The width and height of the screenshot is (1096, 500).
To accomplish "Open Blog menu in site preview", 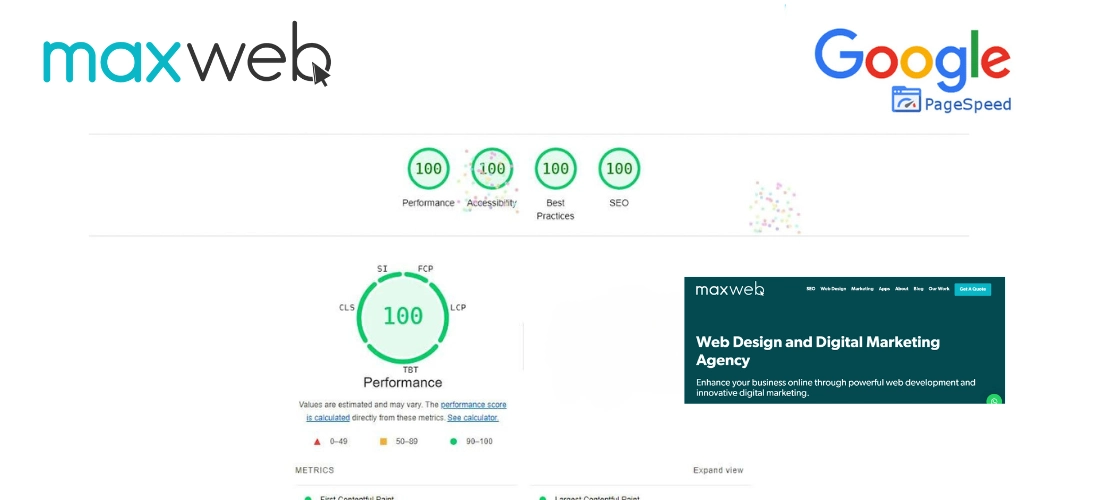I will click(918, 289).
